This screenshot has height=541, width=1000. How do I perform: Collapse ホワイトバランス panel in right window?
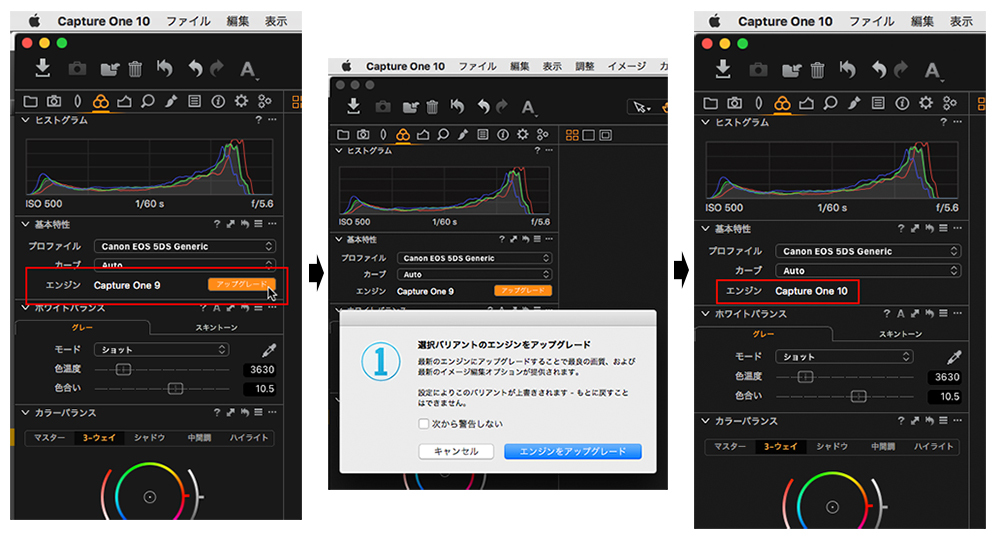point(705,314)
